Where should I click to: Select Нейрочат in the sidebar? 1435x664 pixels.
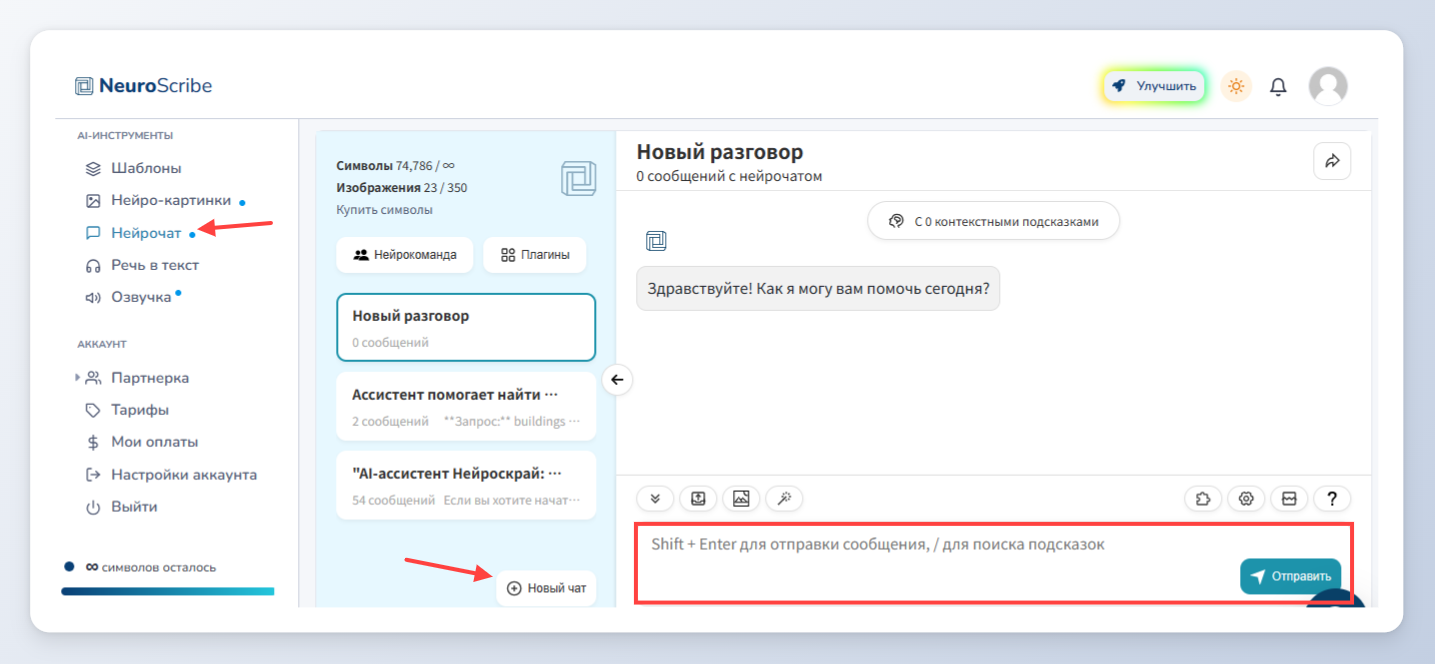(146, 233)
